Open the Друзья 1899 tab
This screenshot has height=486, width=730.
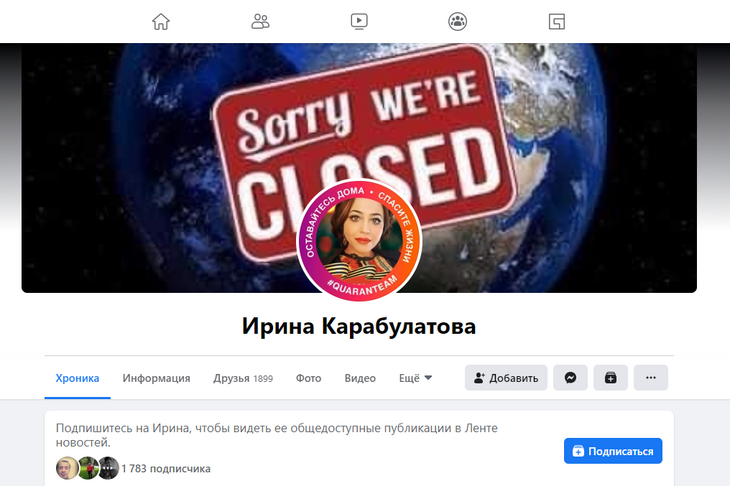coord(243,378)
